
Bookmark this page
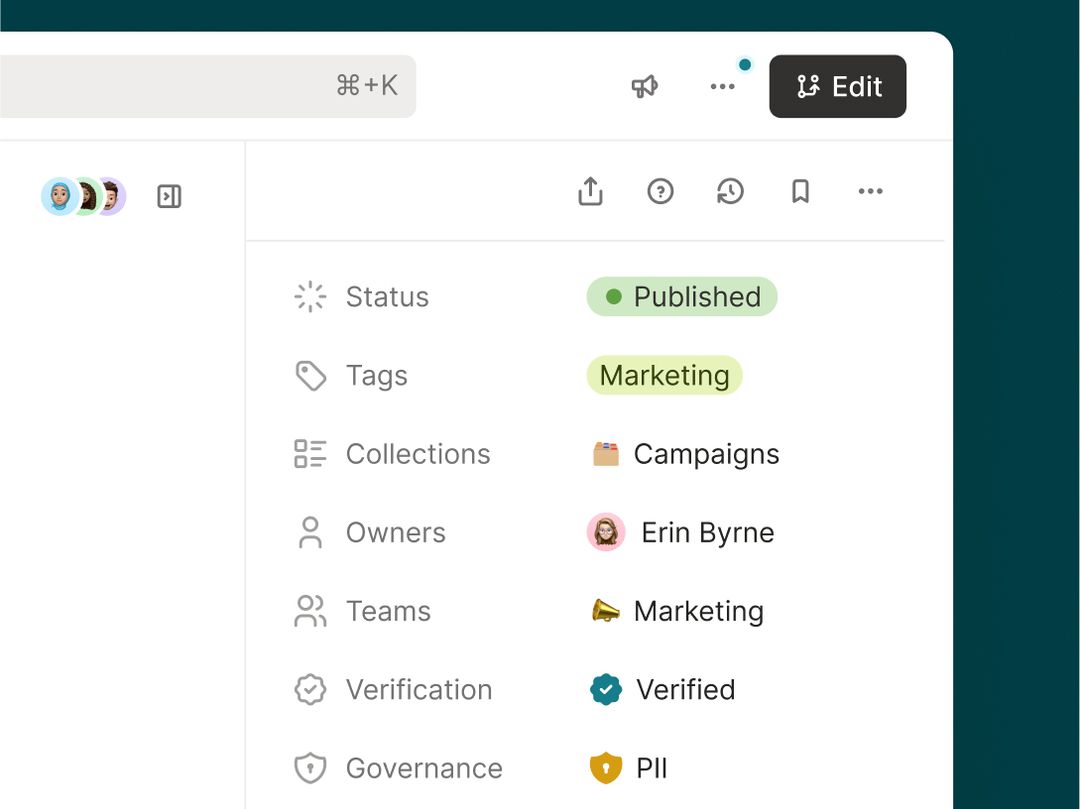[800, 191]
